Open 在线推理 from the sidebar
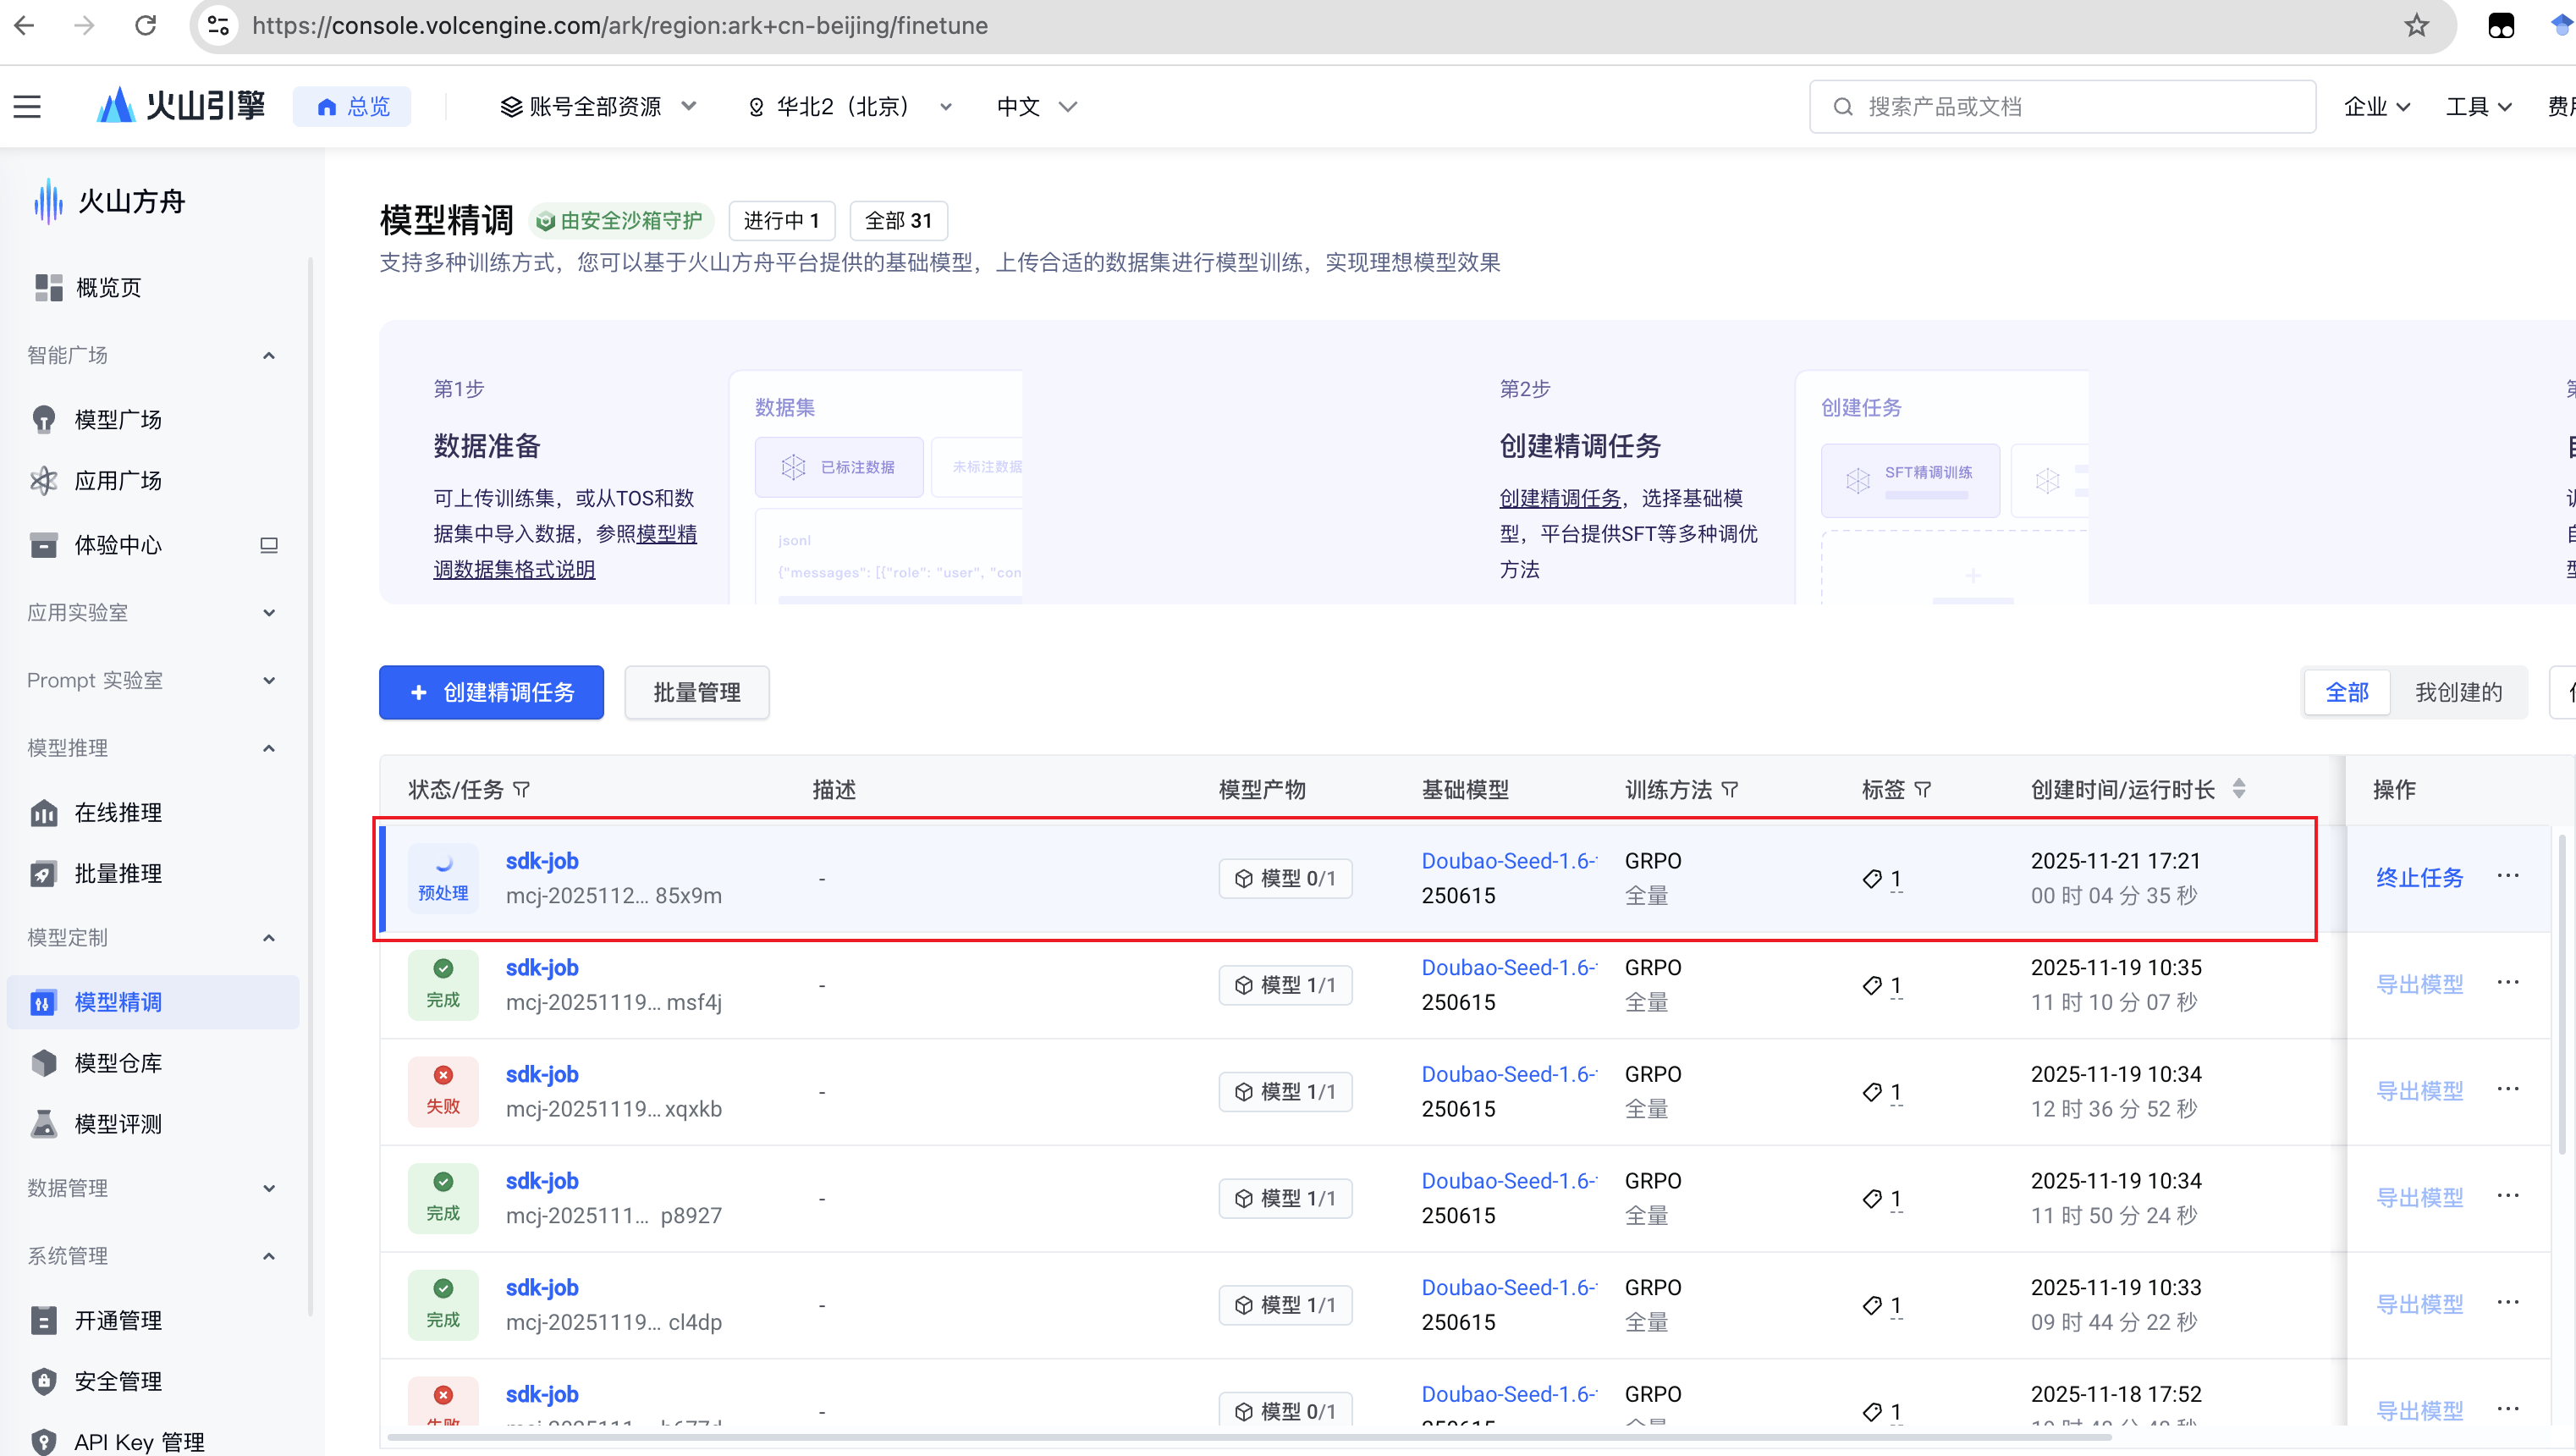Screen dimensions: 2576x1456 (118, 812)
